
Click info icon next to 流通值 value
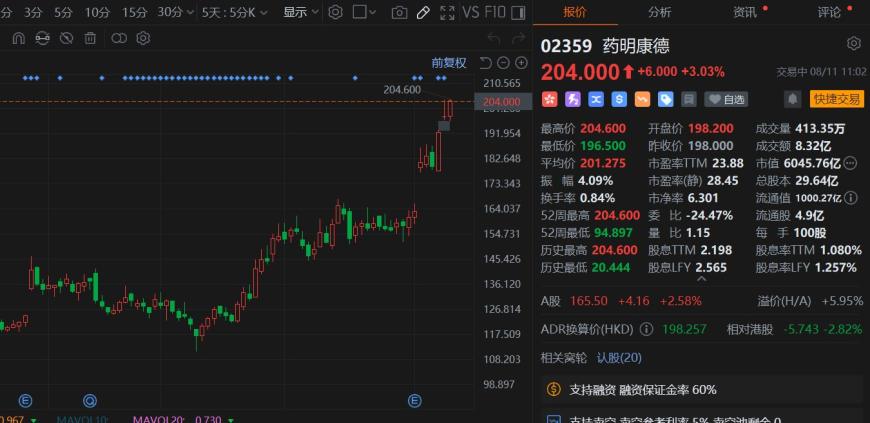(852, 198)
